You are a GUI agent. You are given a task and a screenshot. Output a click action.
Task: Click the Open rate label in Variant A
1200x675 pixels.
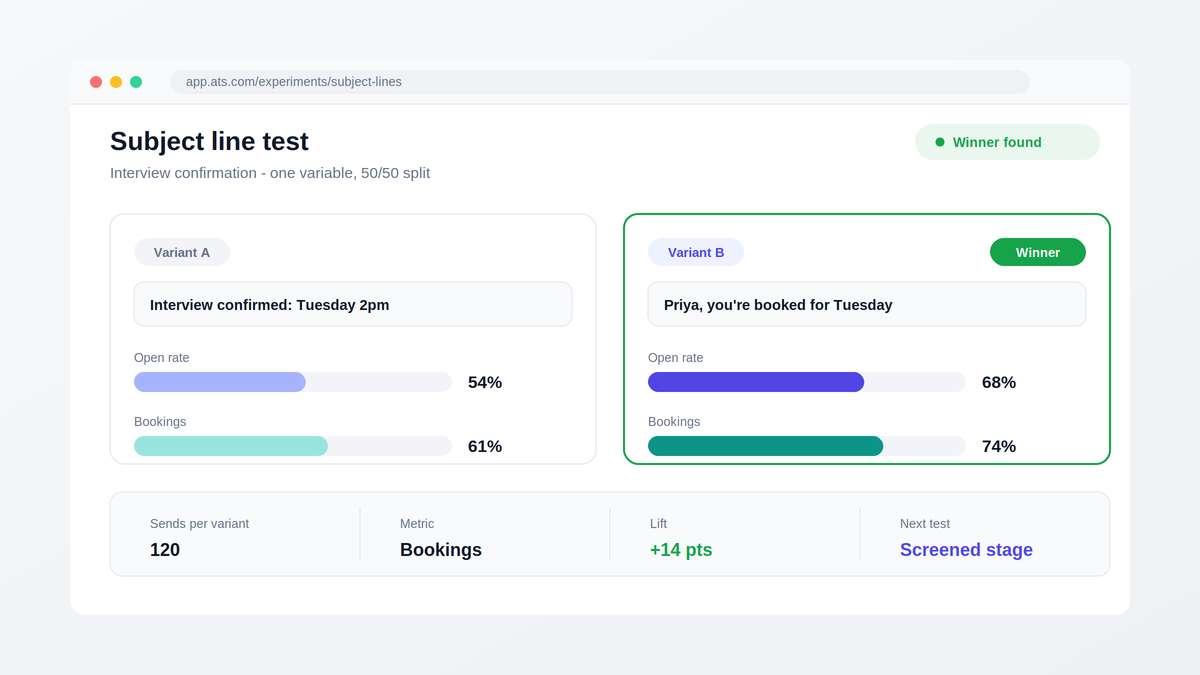(162, 358)
